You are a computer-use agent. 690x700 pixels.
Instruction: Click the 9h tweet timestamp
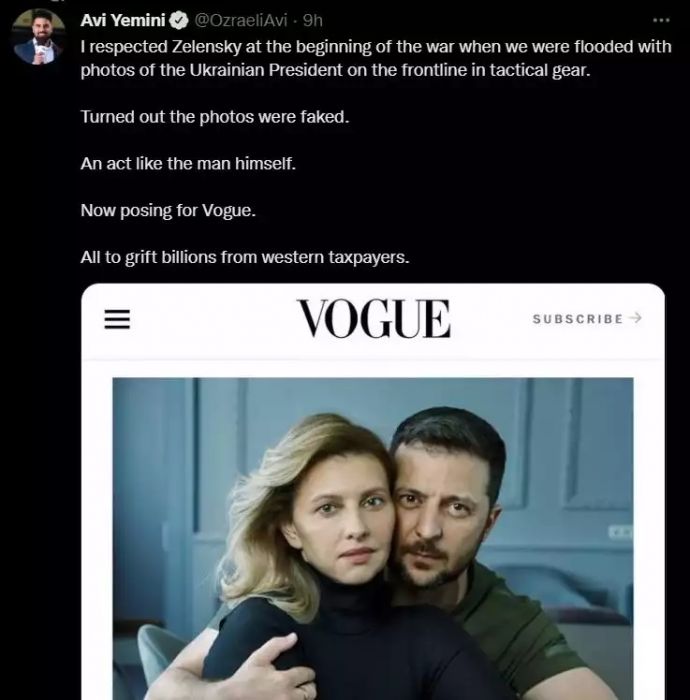click(x=312, y=20)
